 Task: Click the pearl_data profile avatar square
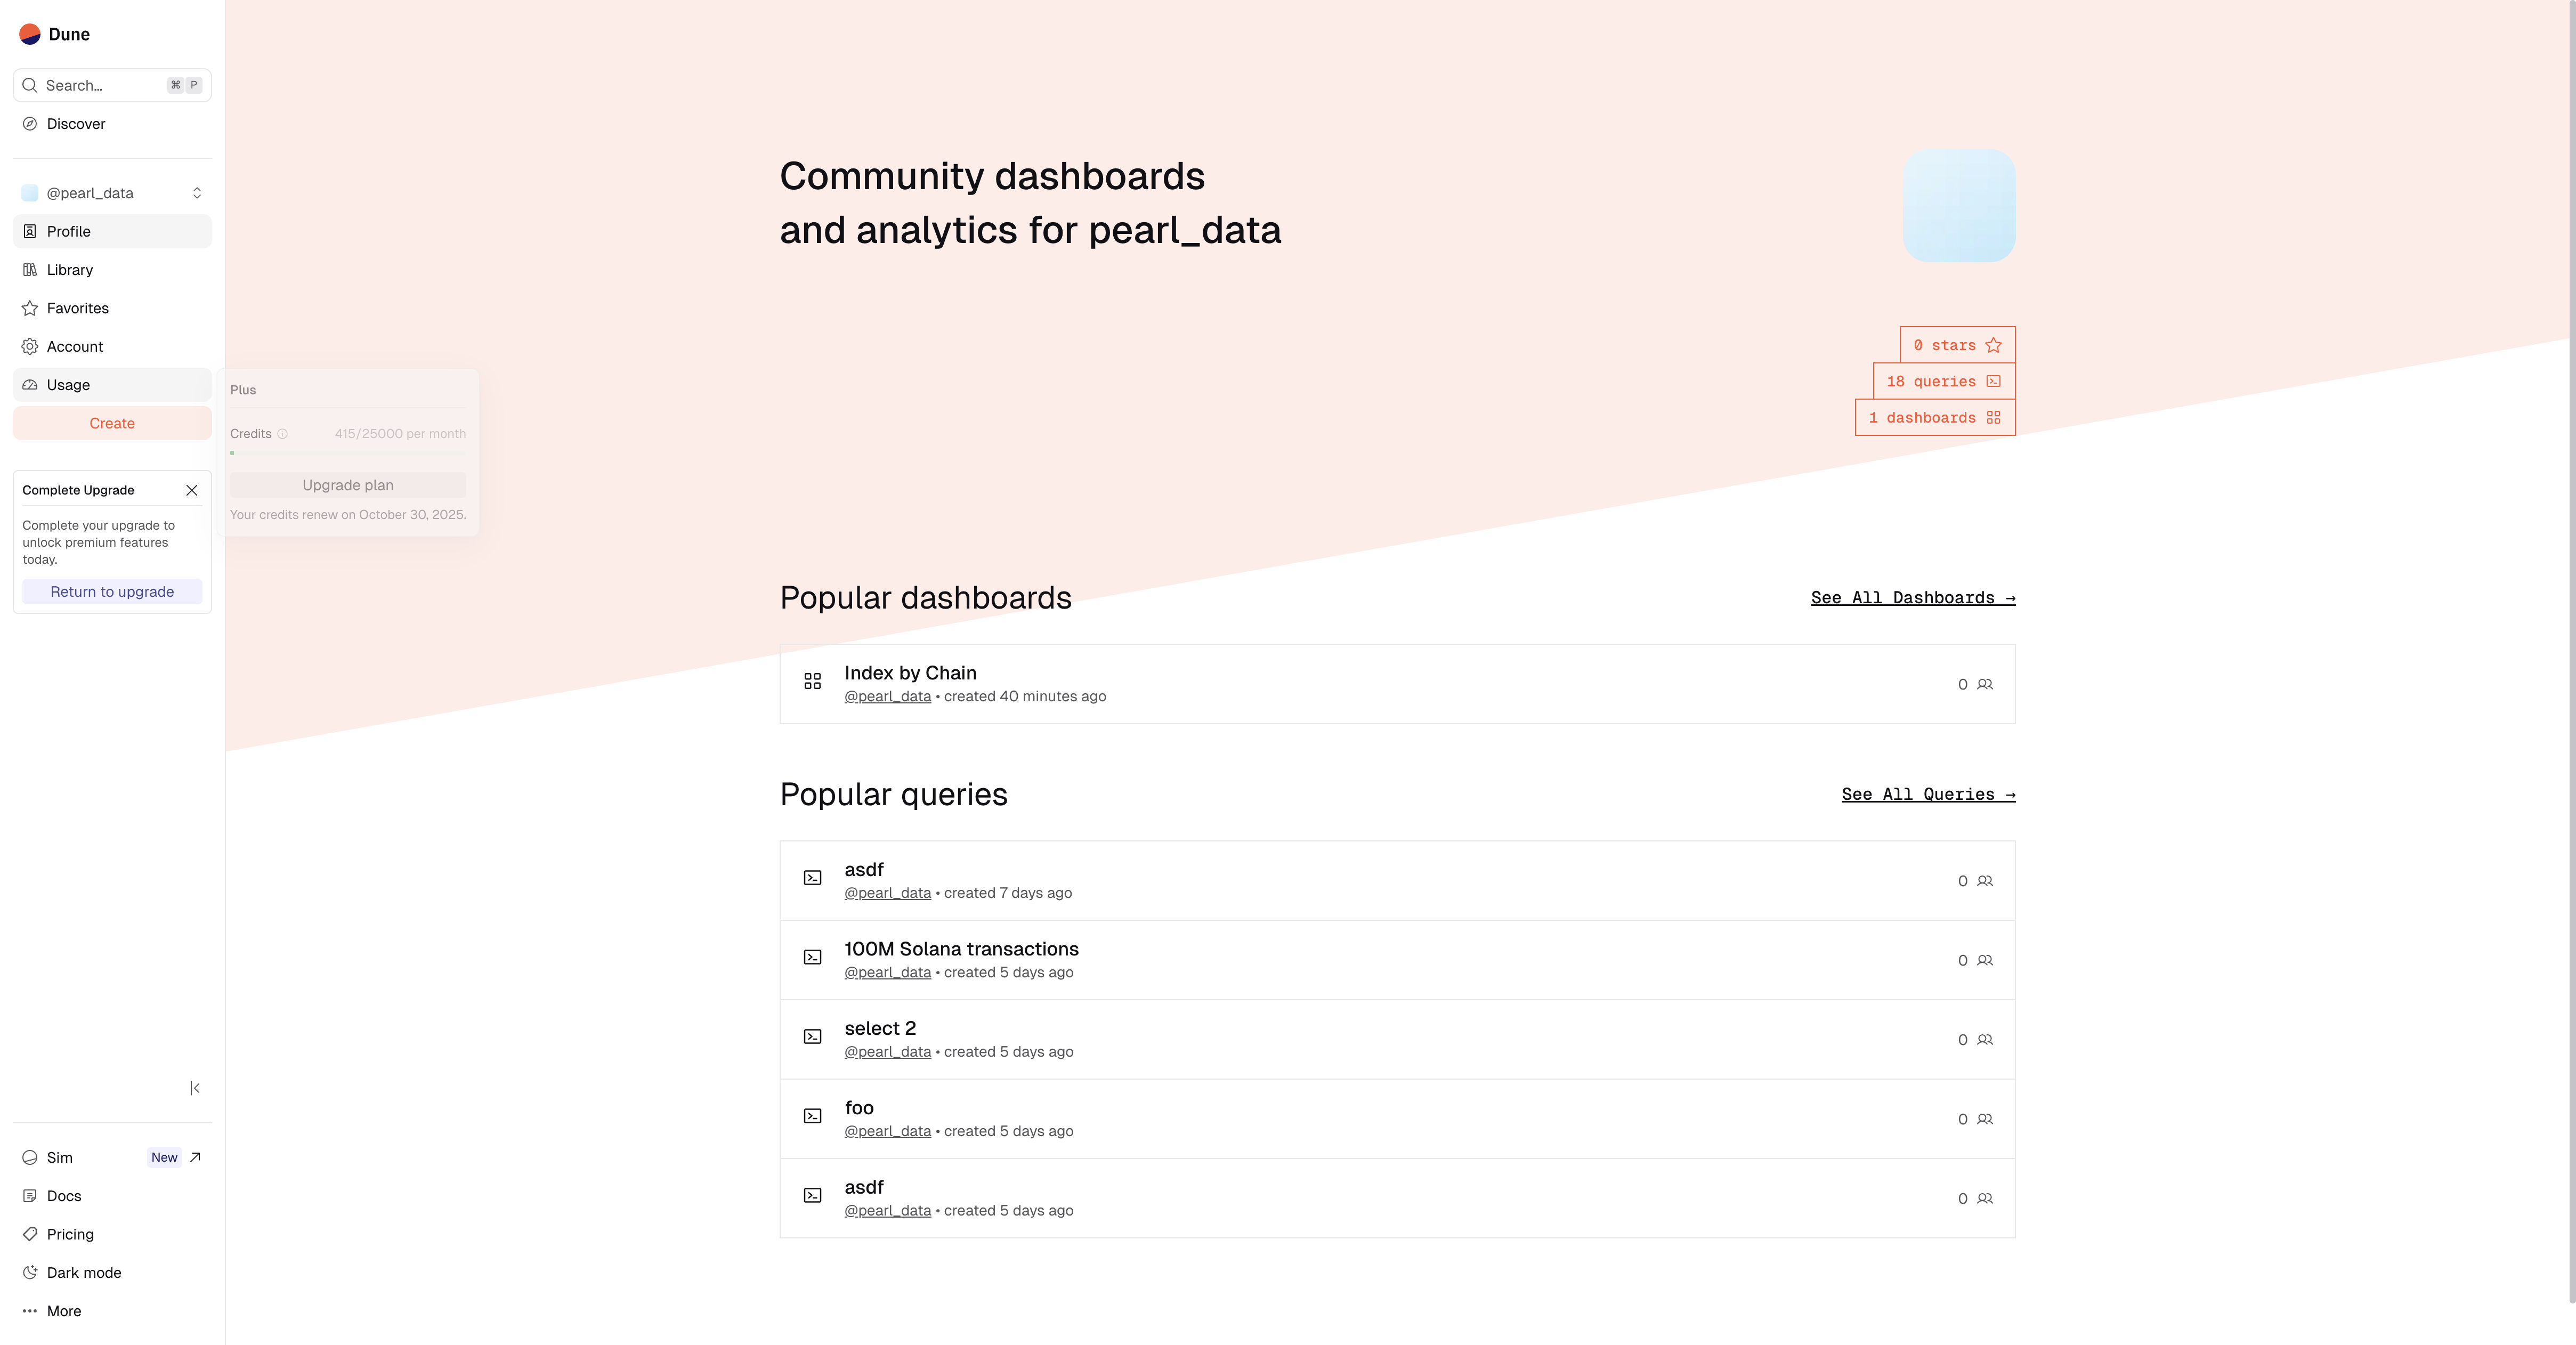[1958, 206]
